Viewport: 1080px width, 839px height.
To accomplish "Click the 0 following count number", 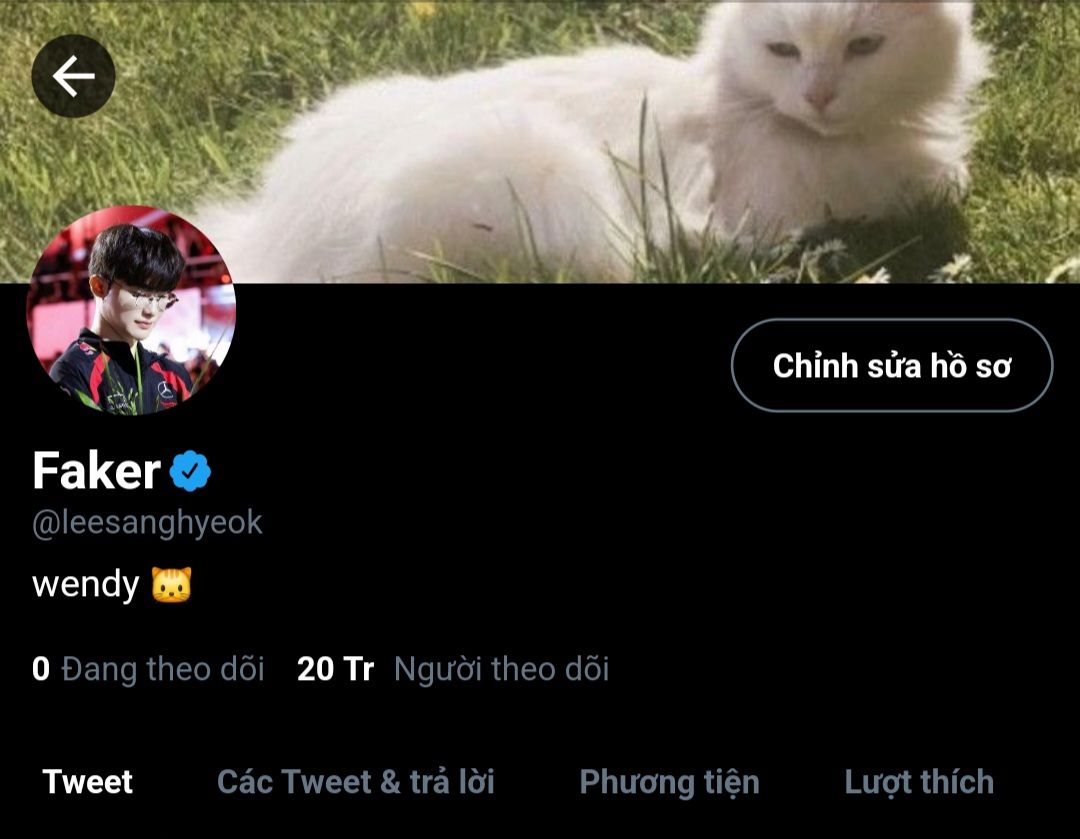I will coord(41,669).
